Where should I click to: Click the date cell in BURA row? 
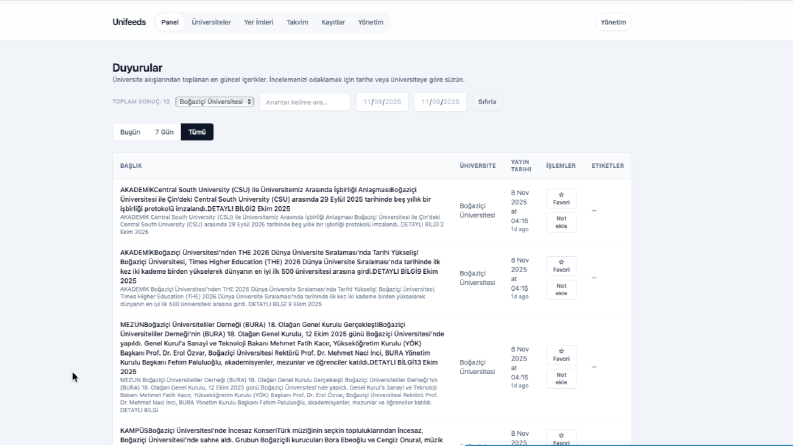tap(520, 367)
